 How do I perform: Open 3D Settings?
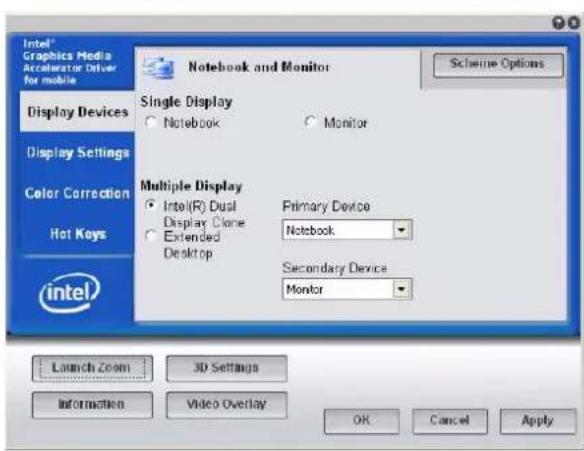click(x=226, y=368)
